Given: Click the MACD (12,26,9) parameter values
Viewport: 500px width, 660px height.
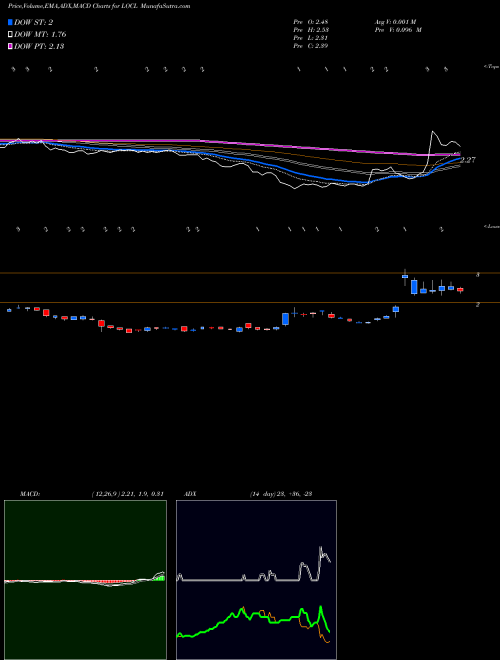Looking at the screenshot, I should (128, 494).
